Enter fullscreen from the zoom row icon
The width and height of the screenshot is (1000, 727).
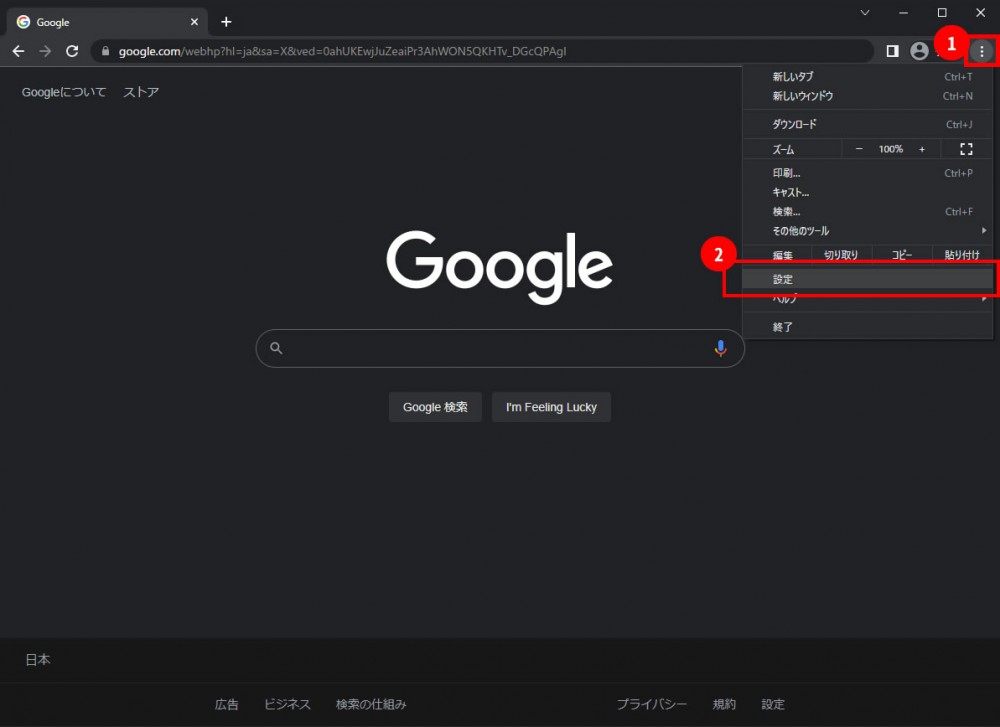point(966,149)
